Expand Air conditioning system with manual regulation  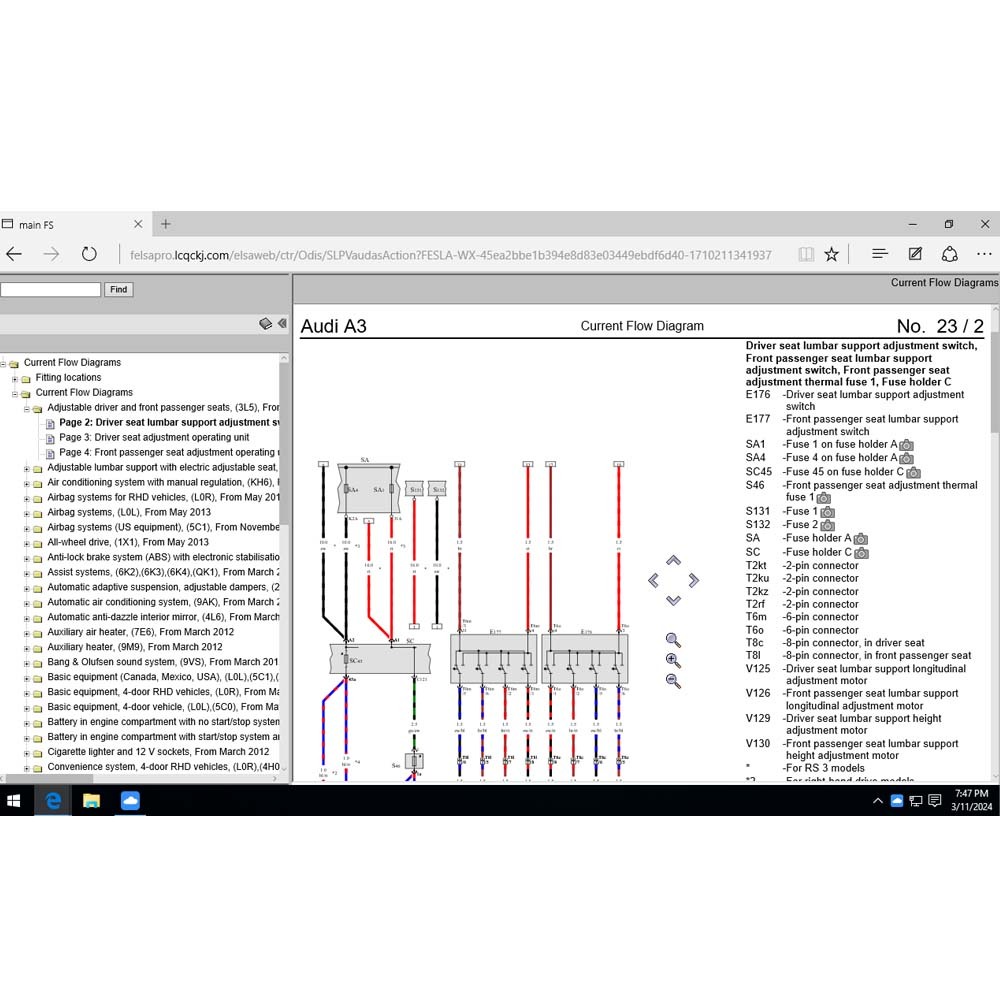point(27,484)
